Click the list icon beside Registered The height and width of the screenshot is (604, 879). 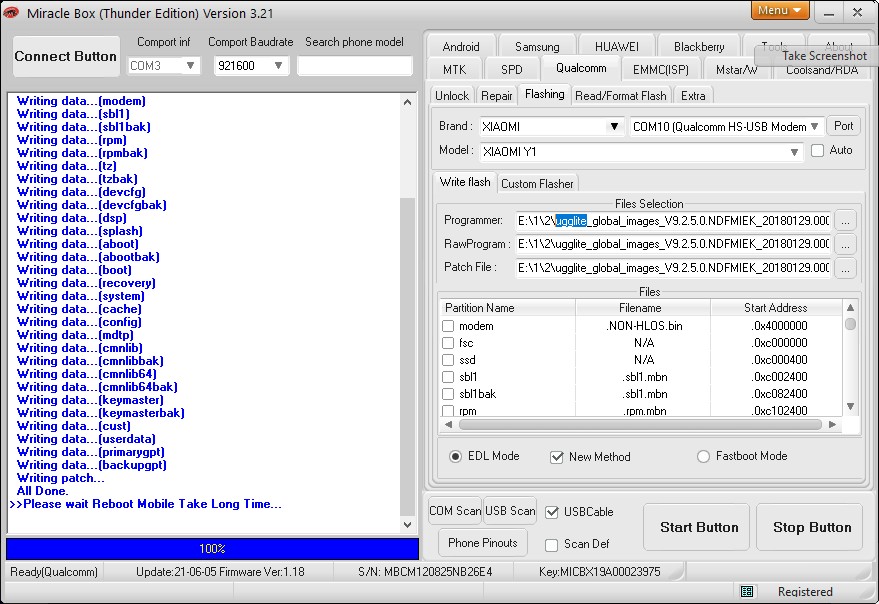tap(747, 591)
